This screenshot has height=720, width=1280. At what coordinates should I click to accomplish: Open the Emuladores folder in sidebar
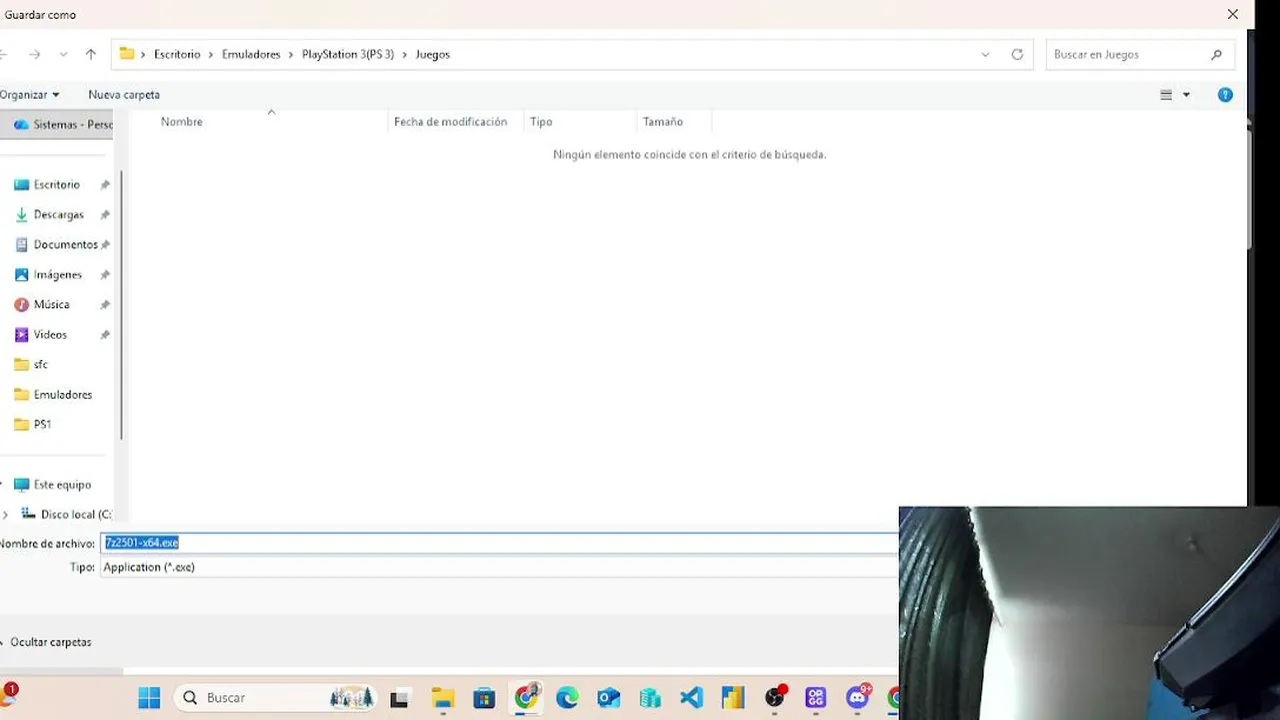(x=62, y=394)
